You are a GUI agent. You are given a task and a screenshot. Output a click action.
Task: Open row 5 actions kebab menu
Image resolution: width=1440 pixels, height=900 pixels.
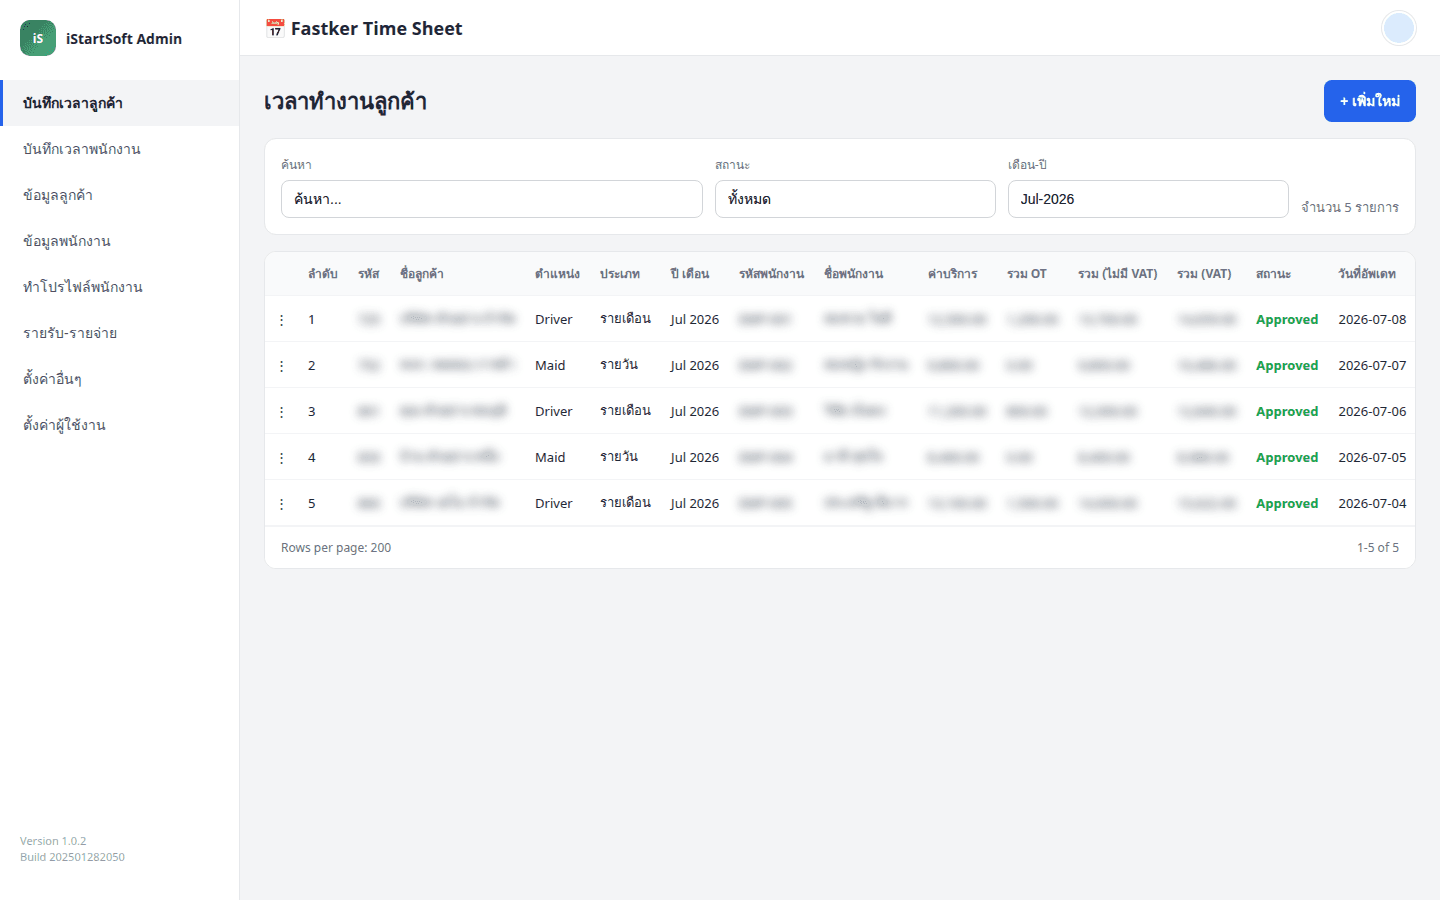pos(281,504)
